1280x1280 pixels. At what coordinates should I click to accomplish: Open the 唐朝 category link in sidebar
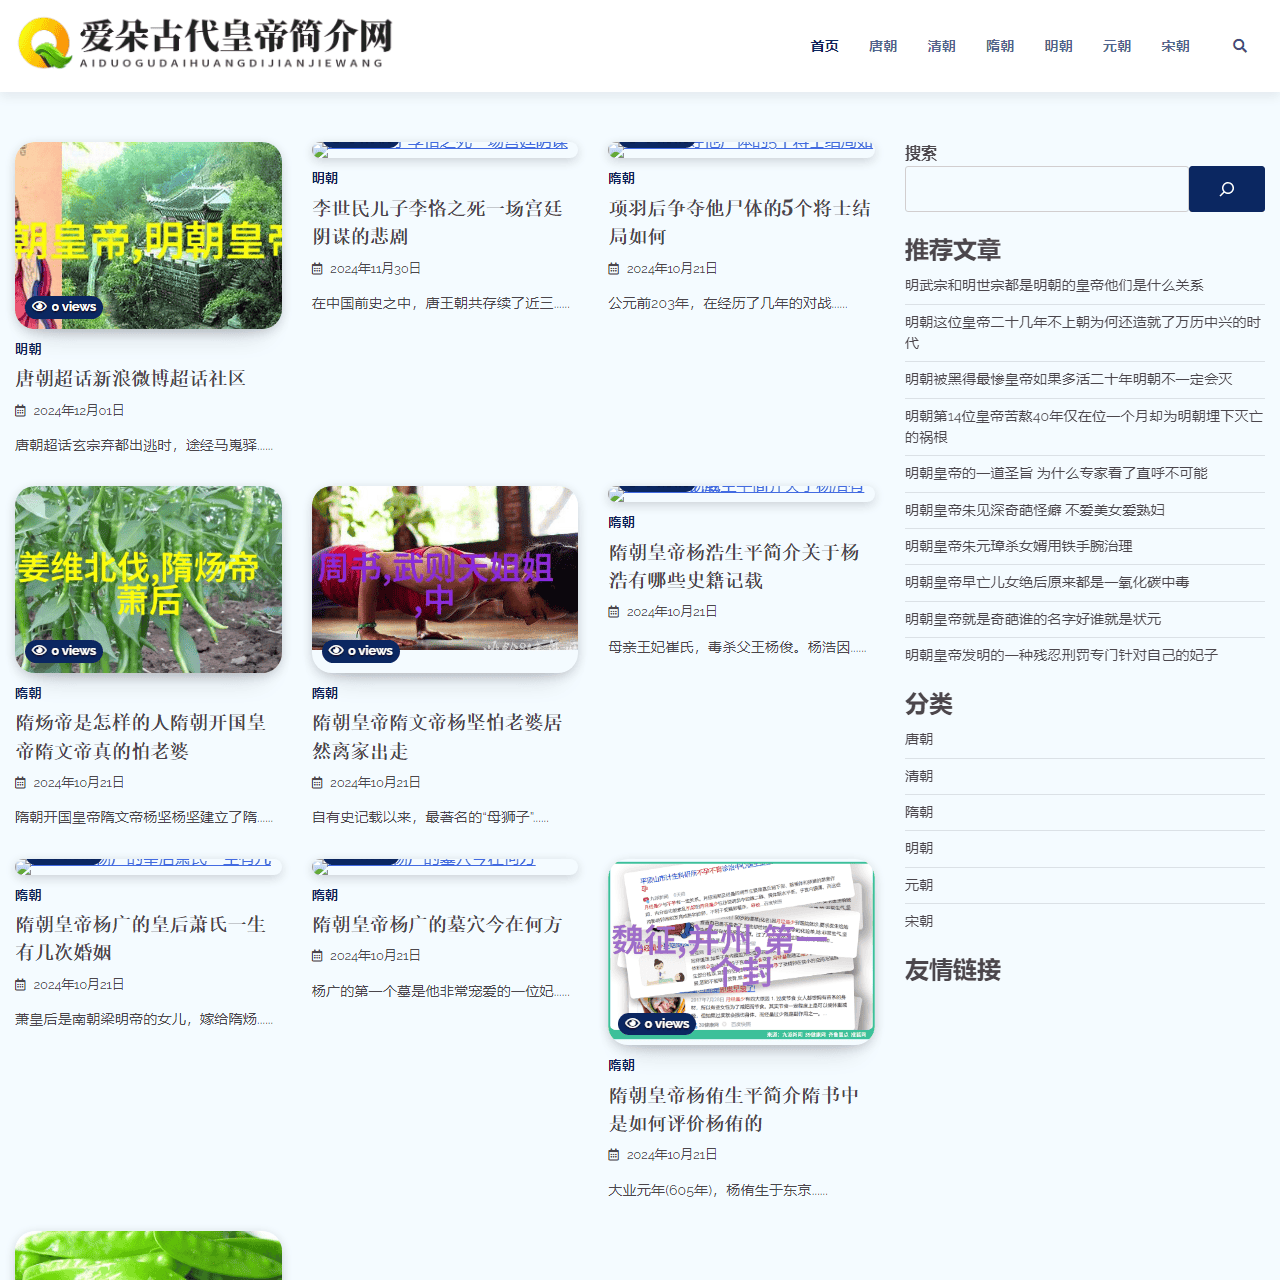[x=918, y=739]
